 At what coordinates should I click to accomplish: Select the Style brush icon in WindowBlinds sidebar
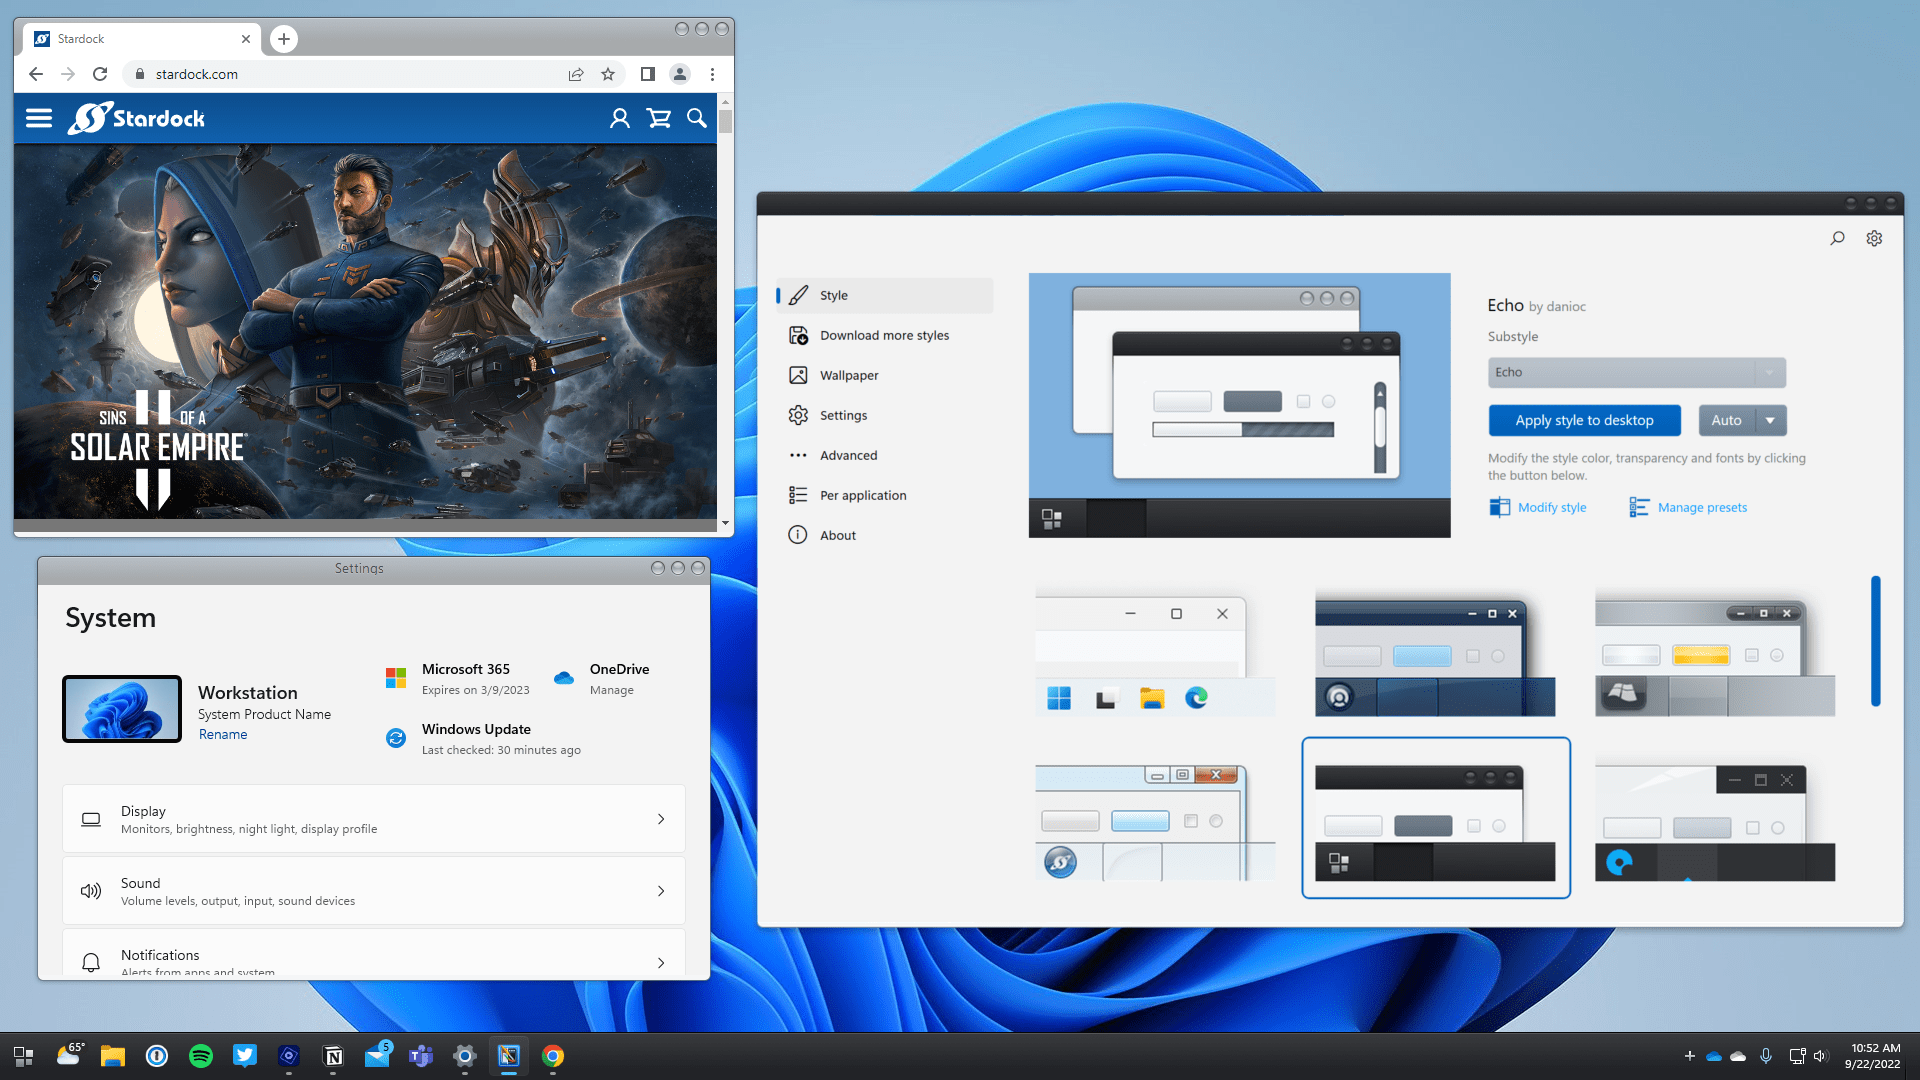coord(797,295)
